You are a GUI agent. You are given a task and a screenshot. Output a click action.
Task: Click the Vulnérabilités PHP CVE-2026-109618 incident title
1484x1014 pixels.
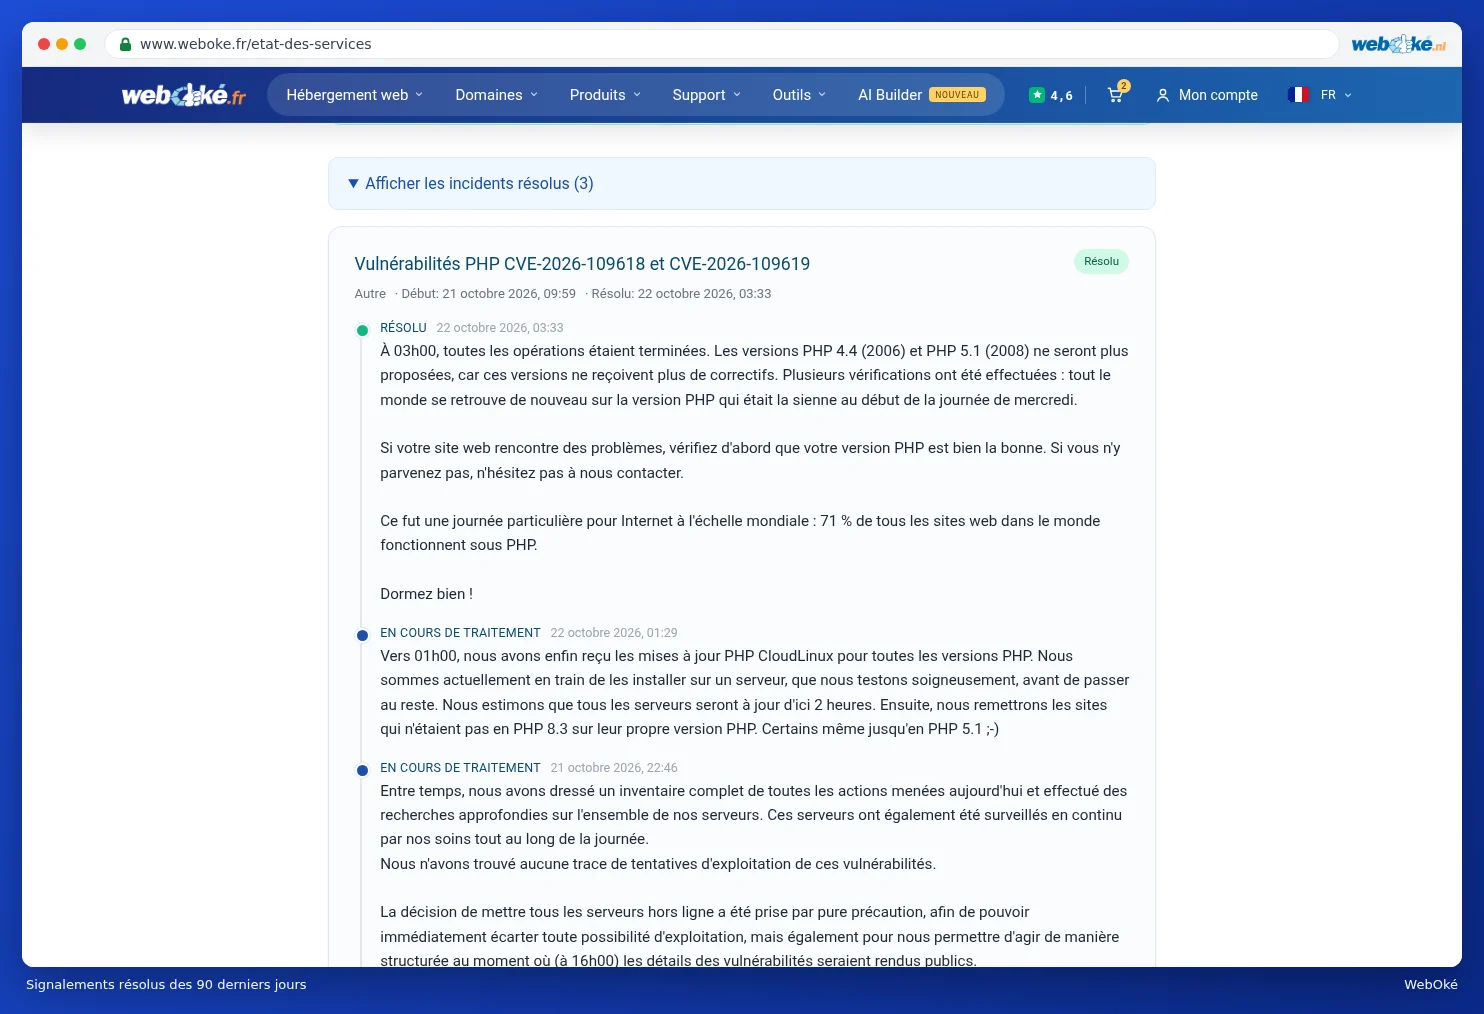pos(582,264)
